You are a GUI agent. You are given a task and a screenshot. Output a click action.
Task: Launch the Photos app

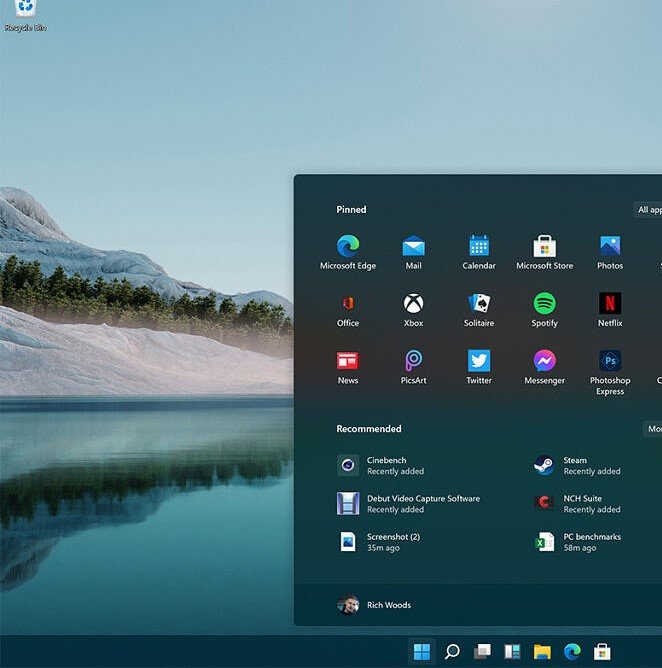[610, 252]
